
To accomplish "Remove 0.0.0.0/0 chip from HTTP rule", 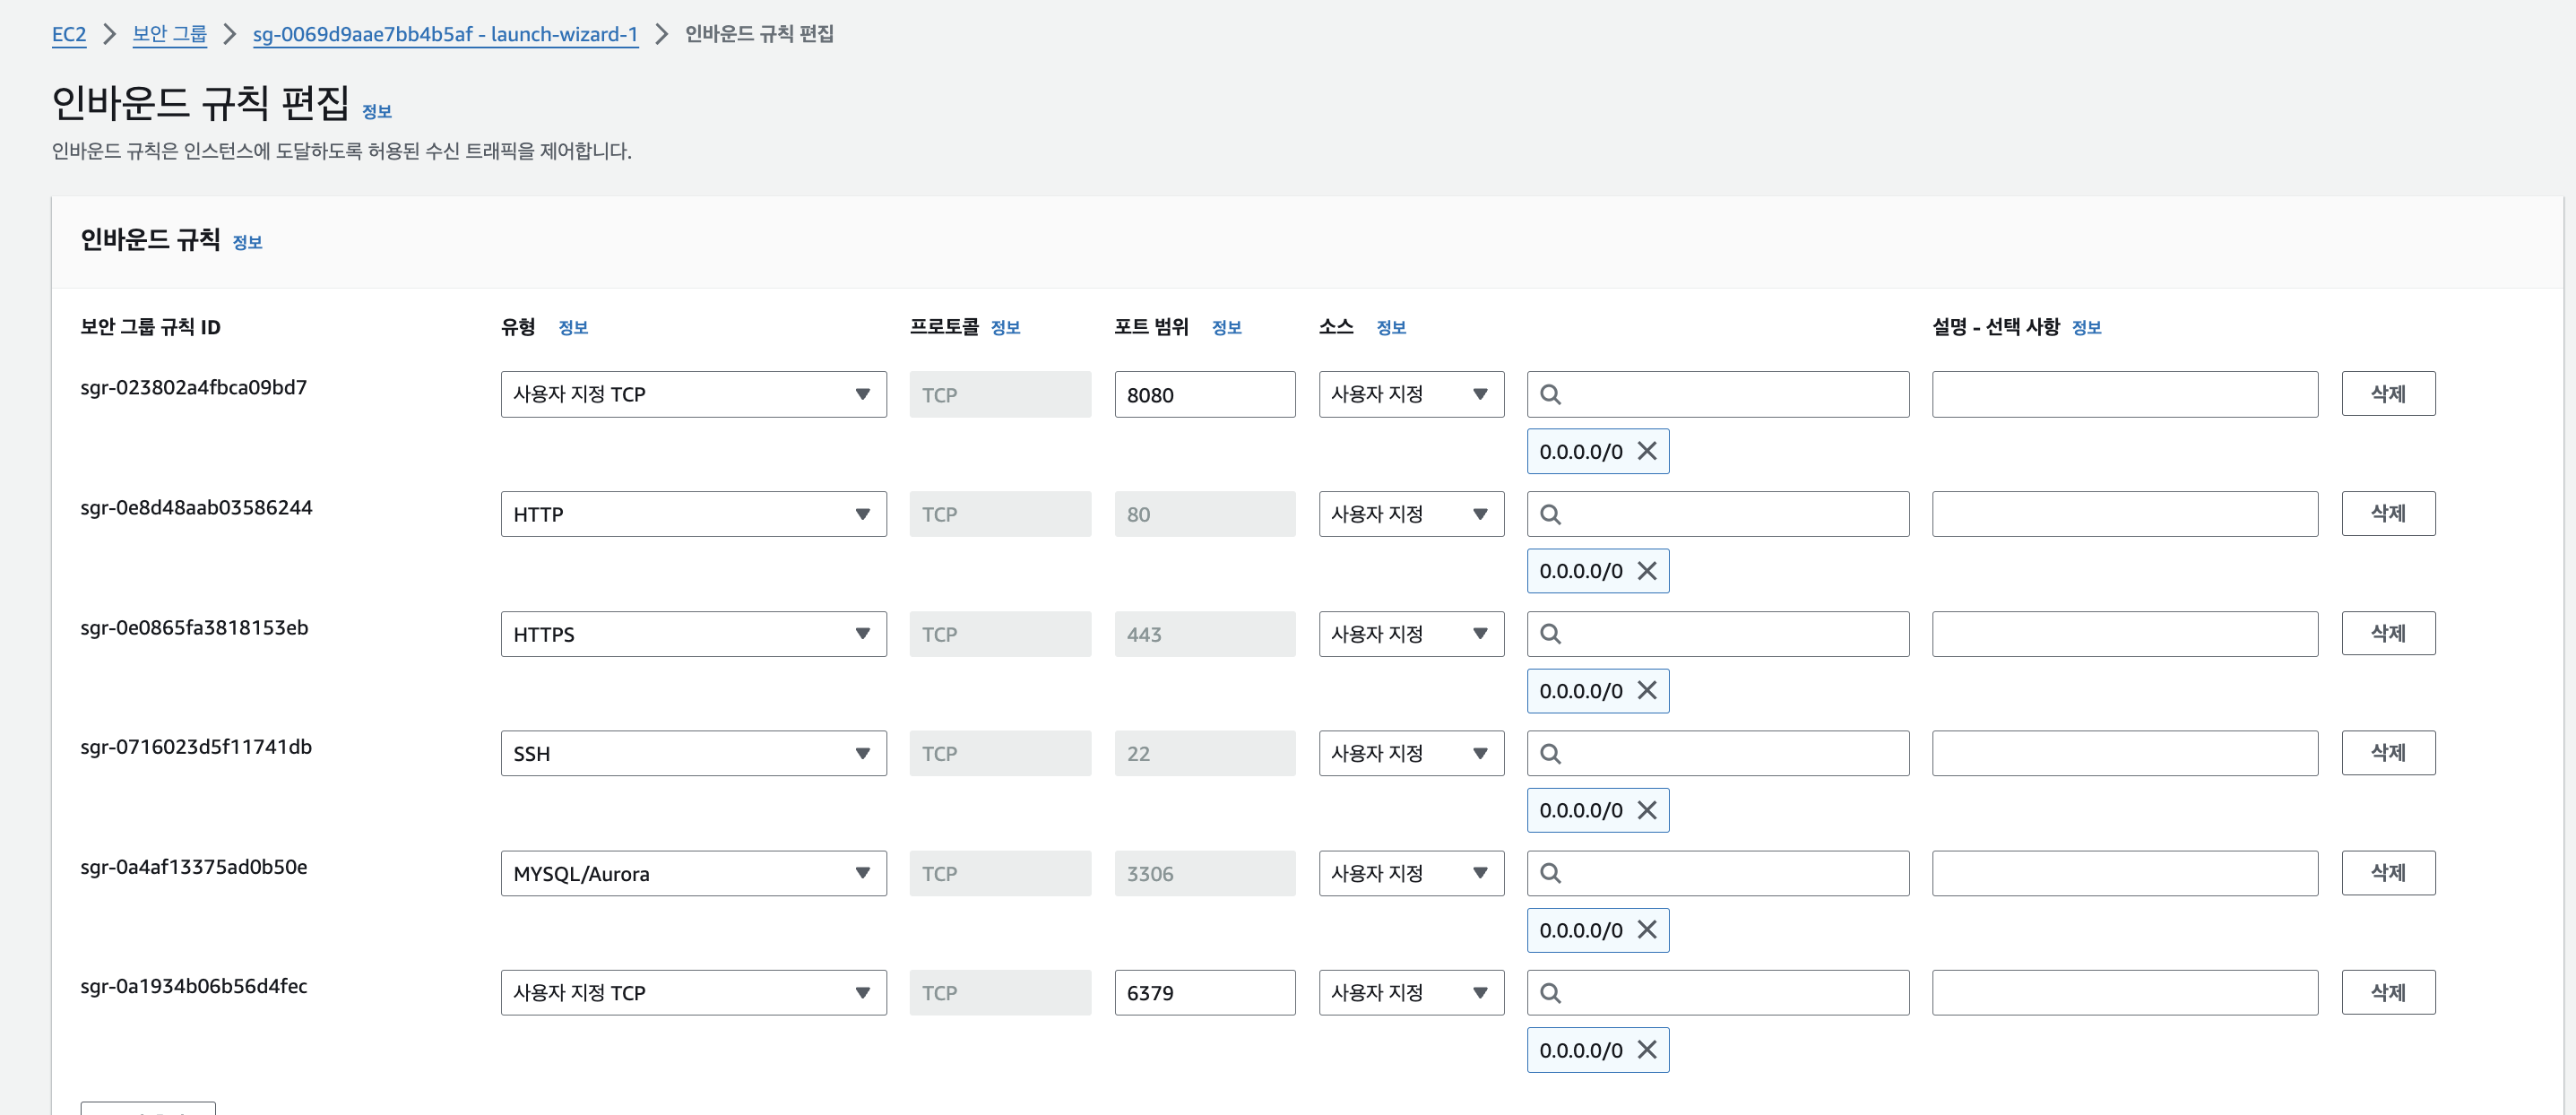I will click(1647, 571).
